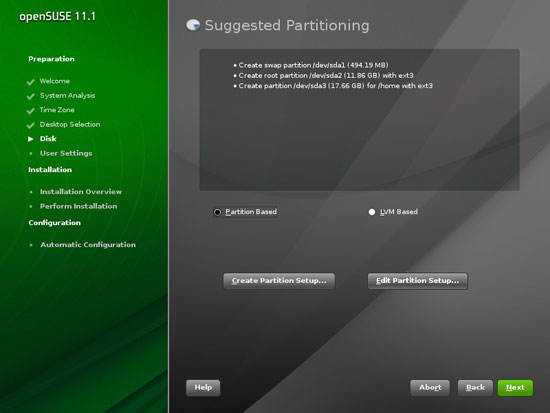The image size is (550, 413).
Task: Select the Partition Based radio button
Action: tap(217, 212)
